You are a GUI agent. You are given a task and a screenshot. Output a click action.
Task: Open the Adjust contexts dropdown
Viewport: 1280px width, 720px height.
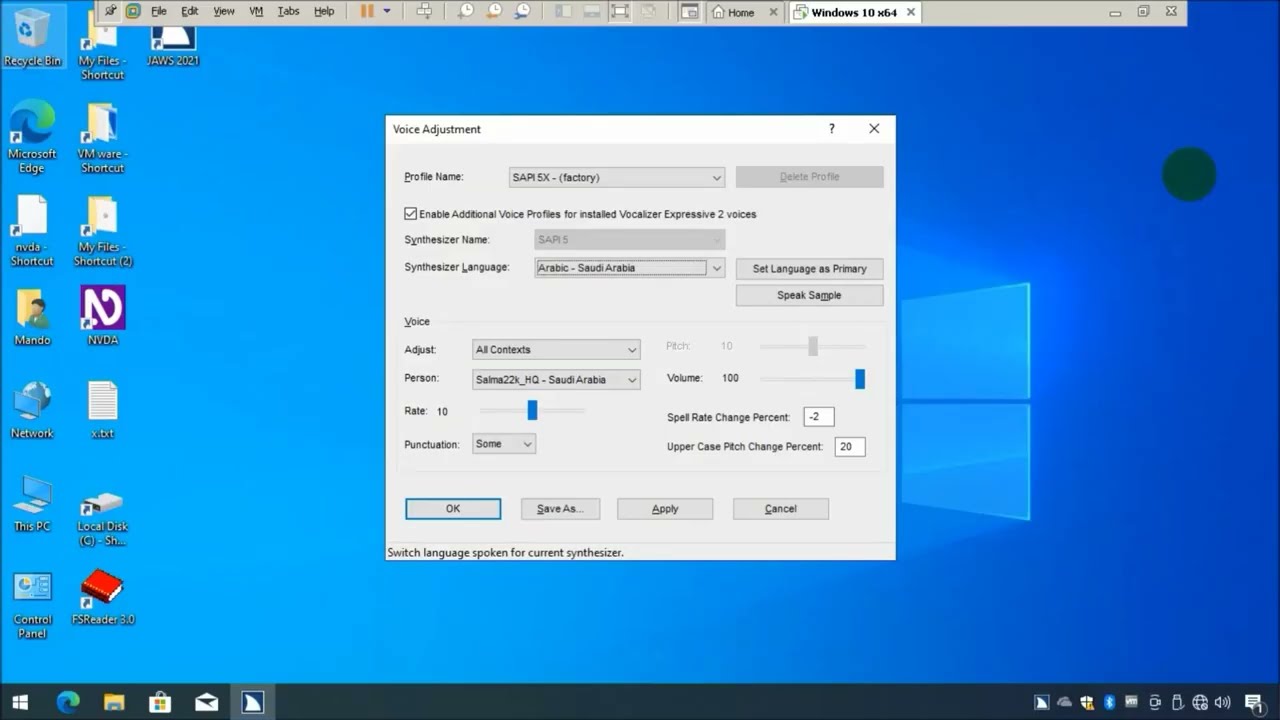point(556,350)
